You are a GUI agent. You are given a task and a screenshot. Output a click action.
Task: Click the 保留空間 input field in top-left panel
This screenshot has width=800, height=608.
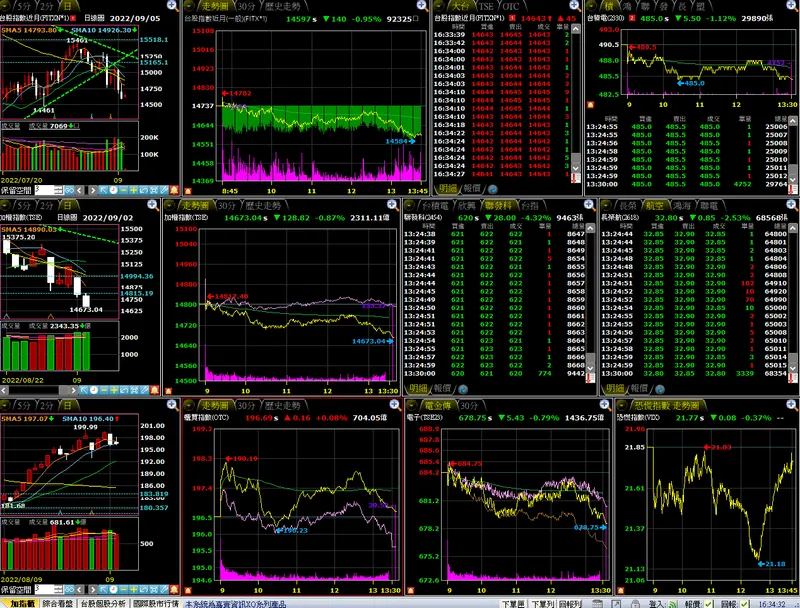tap(44, 190)
